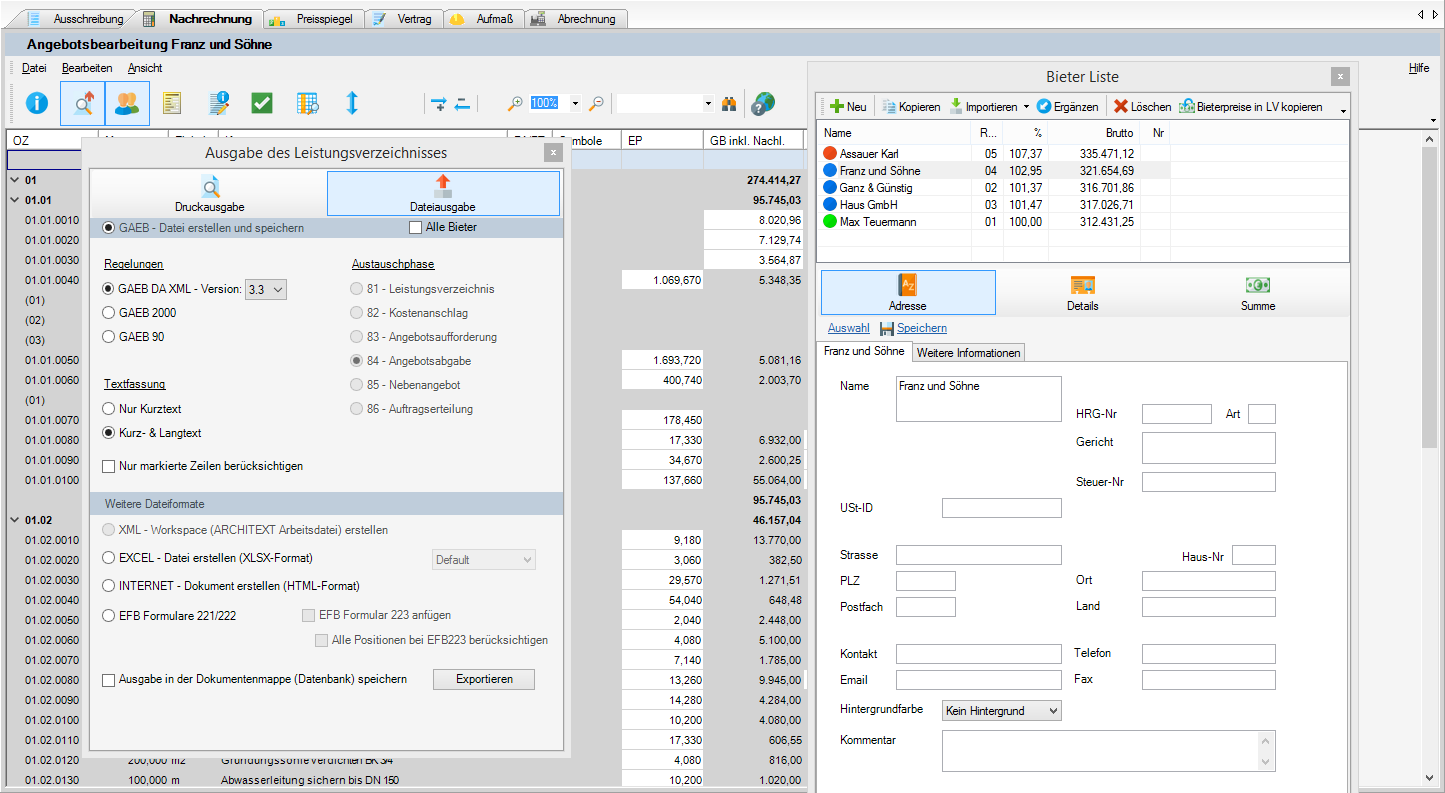Viewport: 1445px width, 793px height.
Task: Open the Summe section icon
Action: 1257,293
